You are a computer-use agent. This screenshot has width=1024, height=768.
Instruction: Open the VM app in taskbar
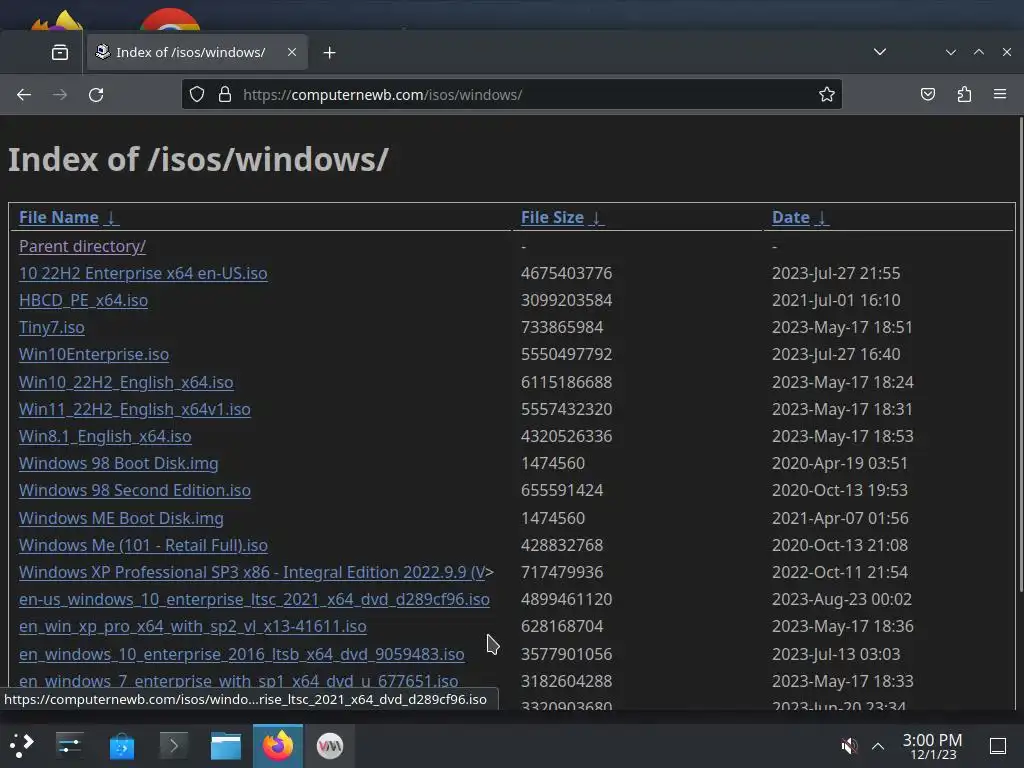pos(330,745)
